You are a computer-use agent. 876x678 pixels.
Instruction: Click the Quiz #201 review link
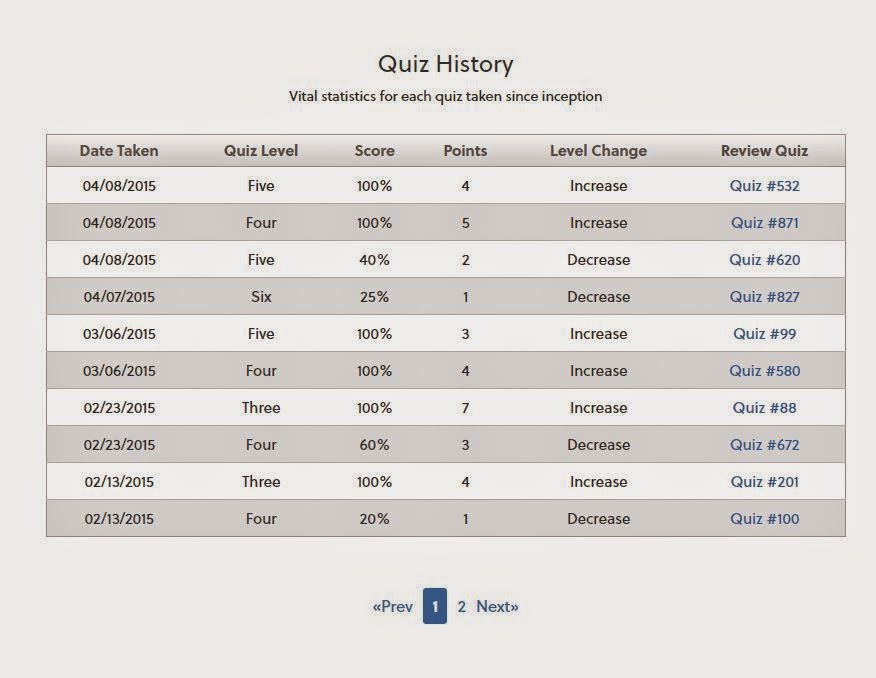(x=764, y=482)
